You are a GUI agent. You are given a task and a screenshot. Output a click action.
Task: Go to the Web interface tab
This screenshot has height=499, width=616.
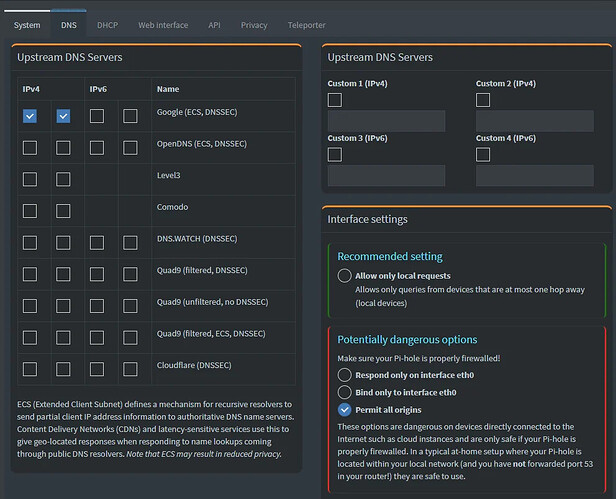coord(163,25)
